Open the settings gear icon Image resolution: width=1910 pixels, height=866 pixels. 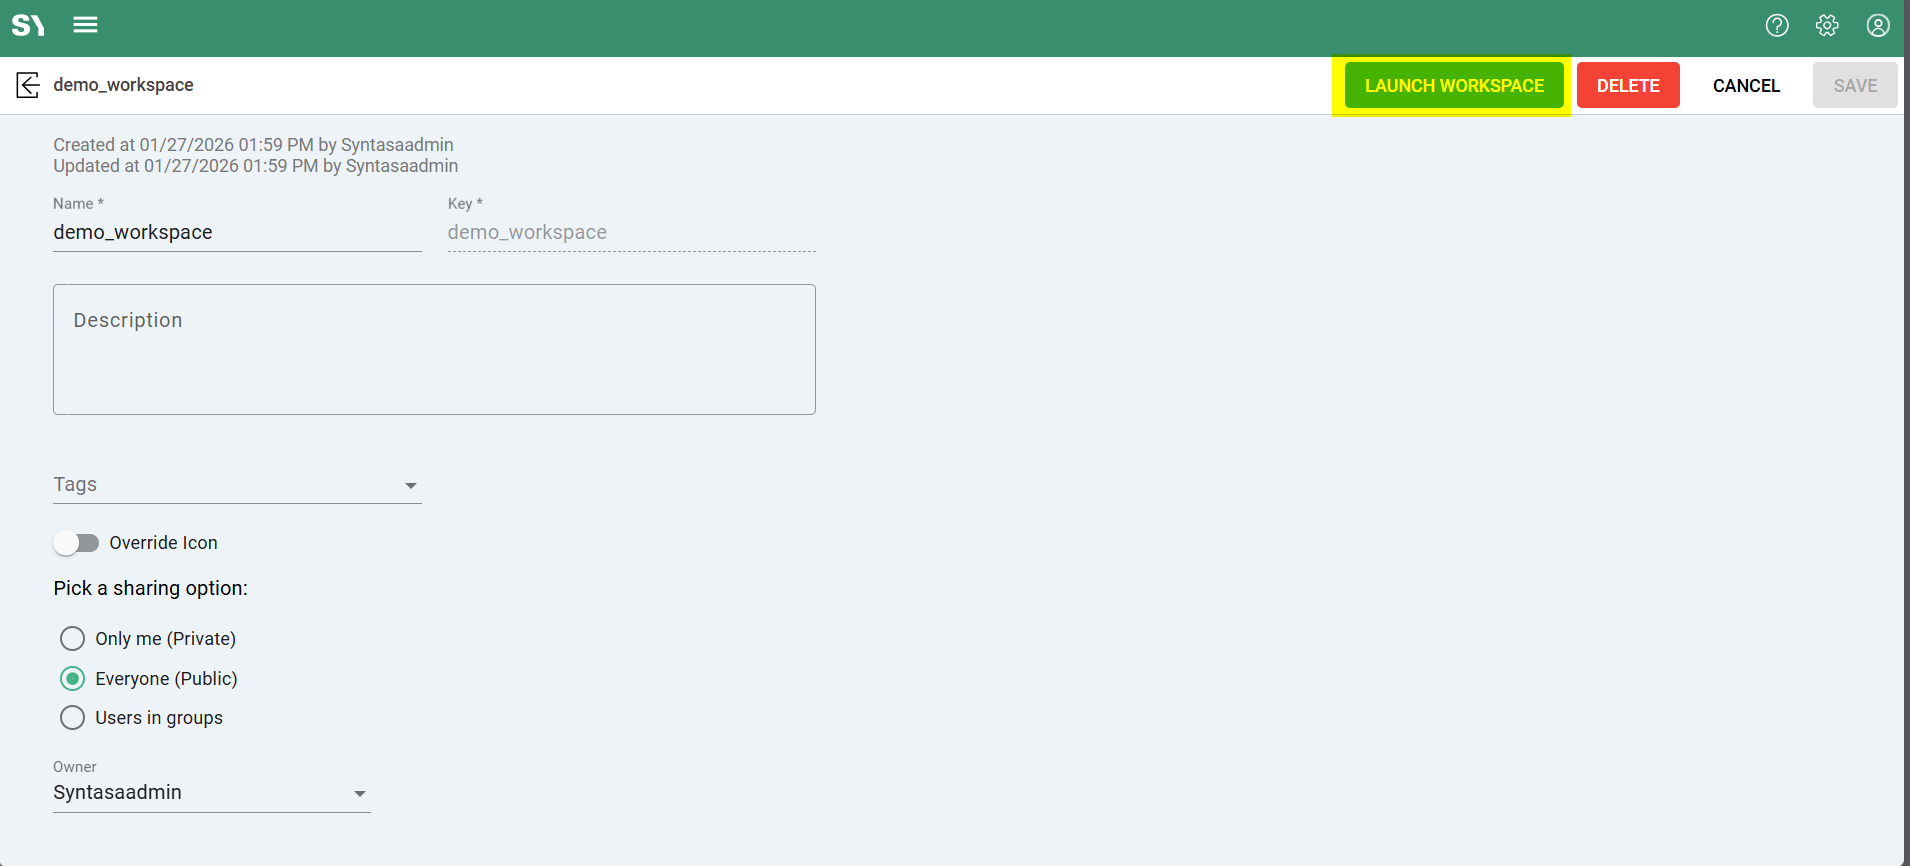pyautogui.click(x=1827, y=26)
